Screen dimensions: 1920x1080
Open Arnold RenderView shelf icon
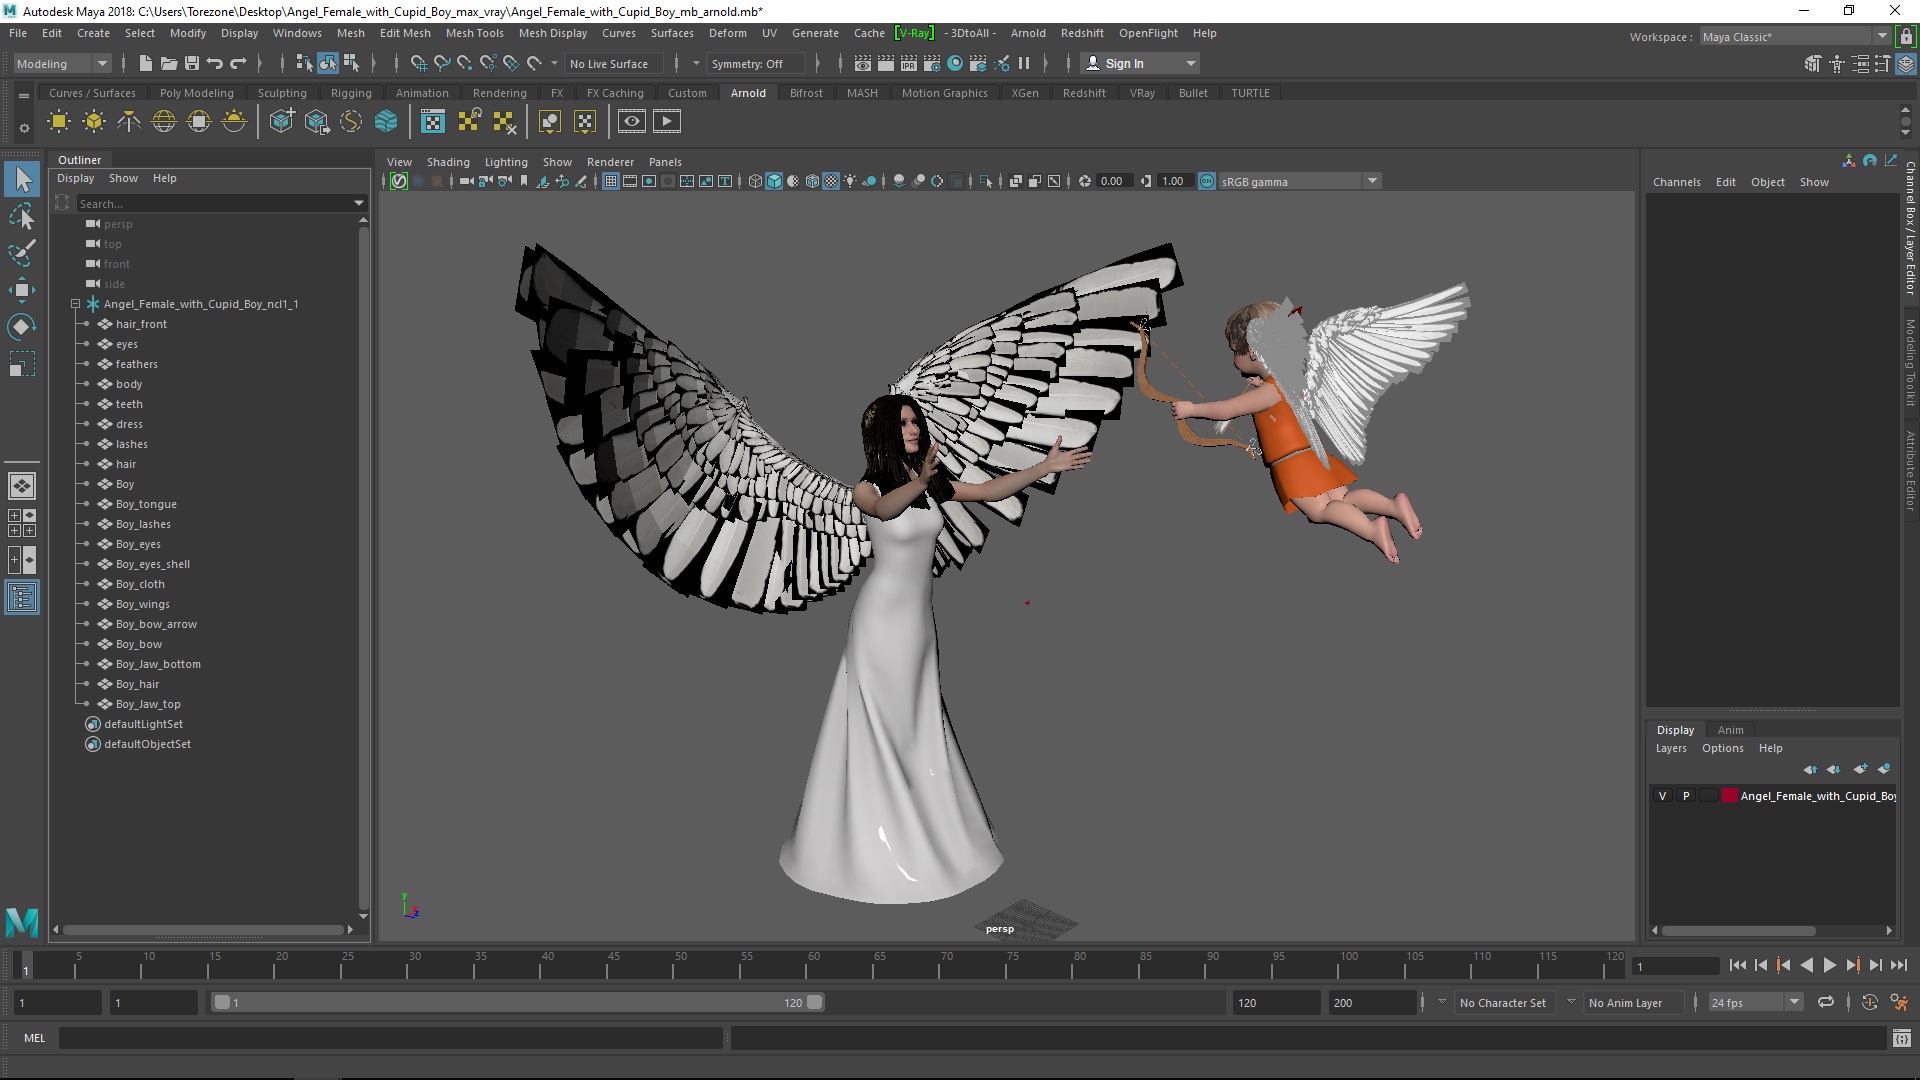point(632,122)
